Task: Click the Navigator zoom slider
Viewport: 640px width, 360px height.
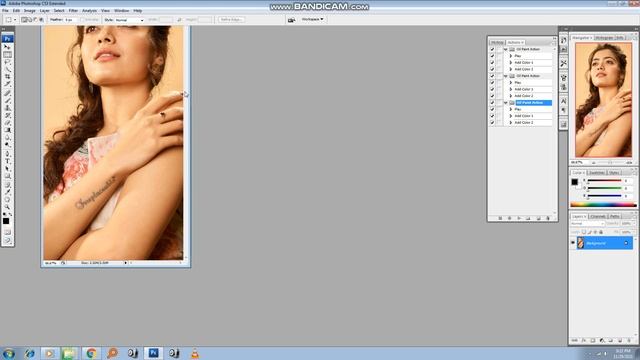Action: (610, 162)
